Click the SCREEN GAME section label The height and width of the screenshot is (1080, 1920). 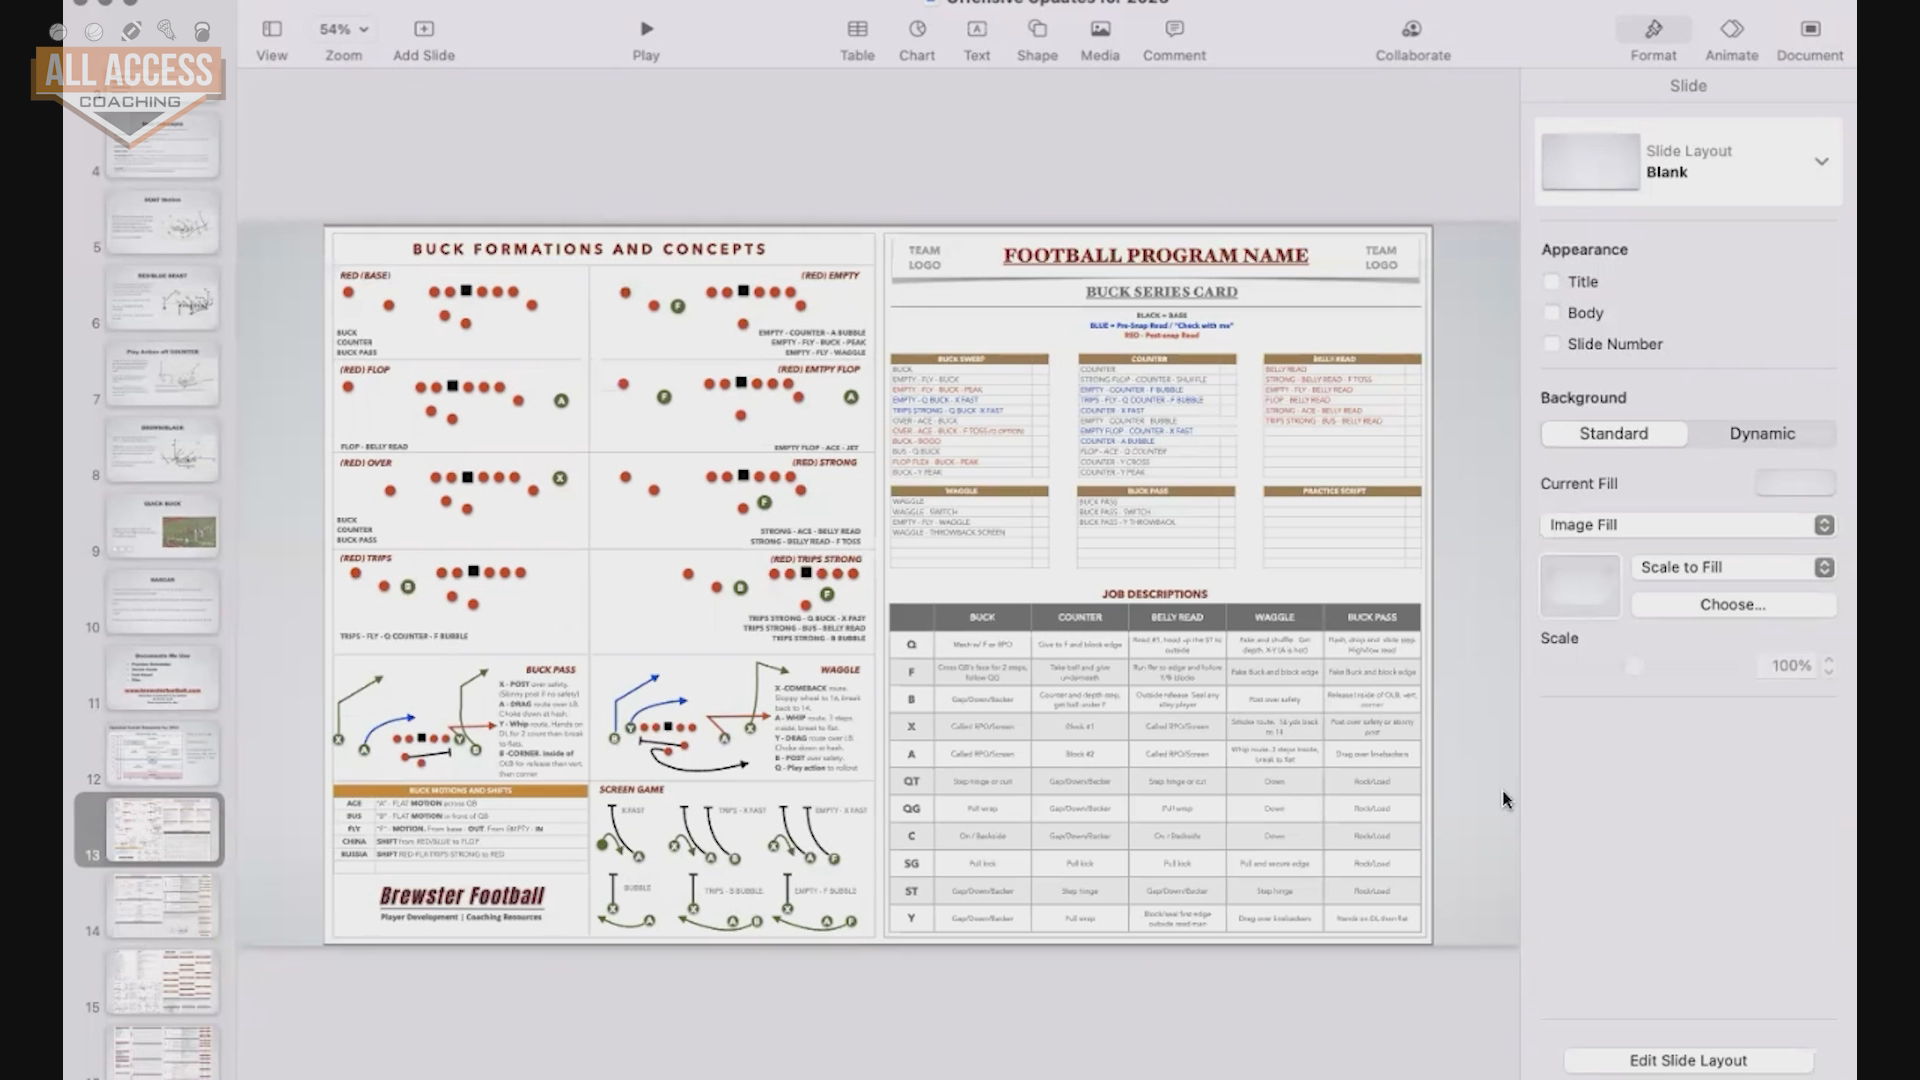click(631, 790)
